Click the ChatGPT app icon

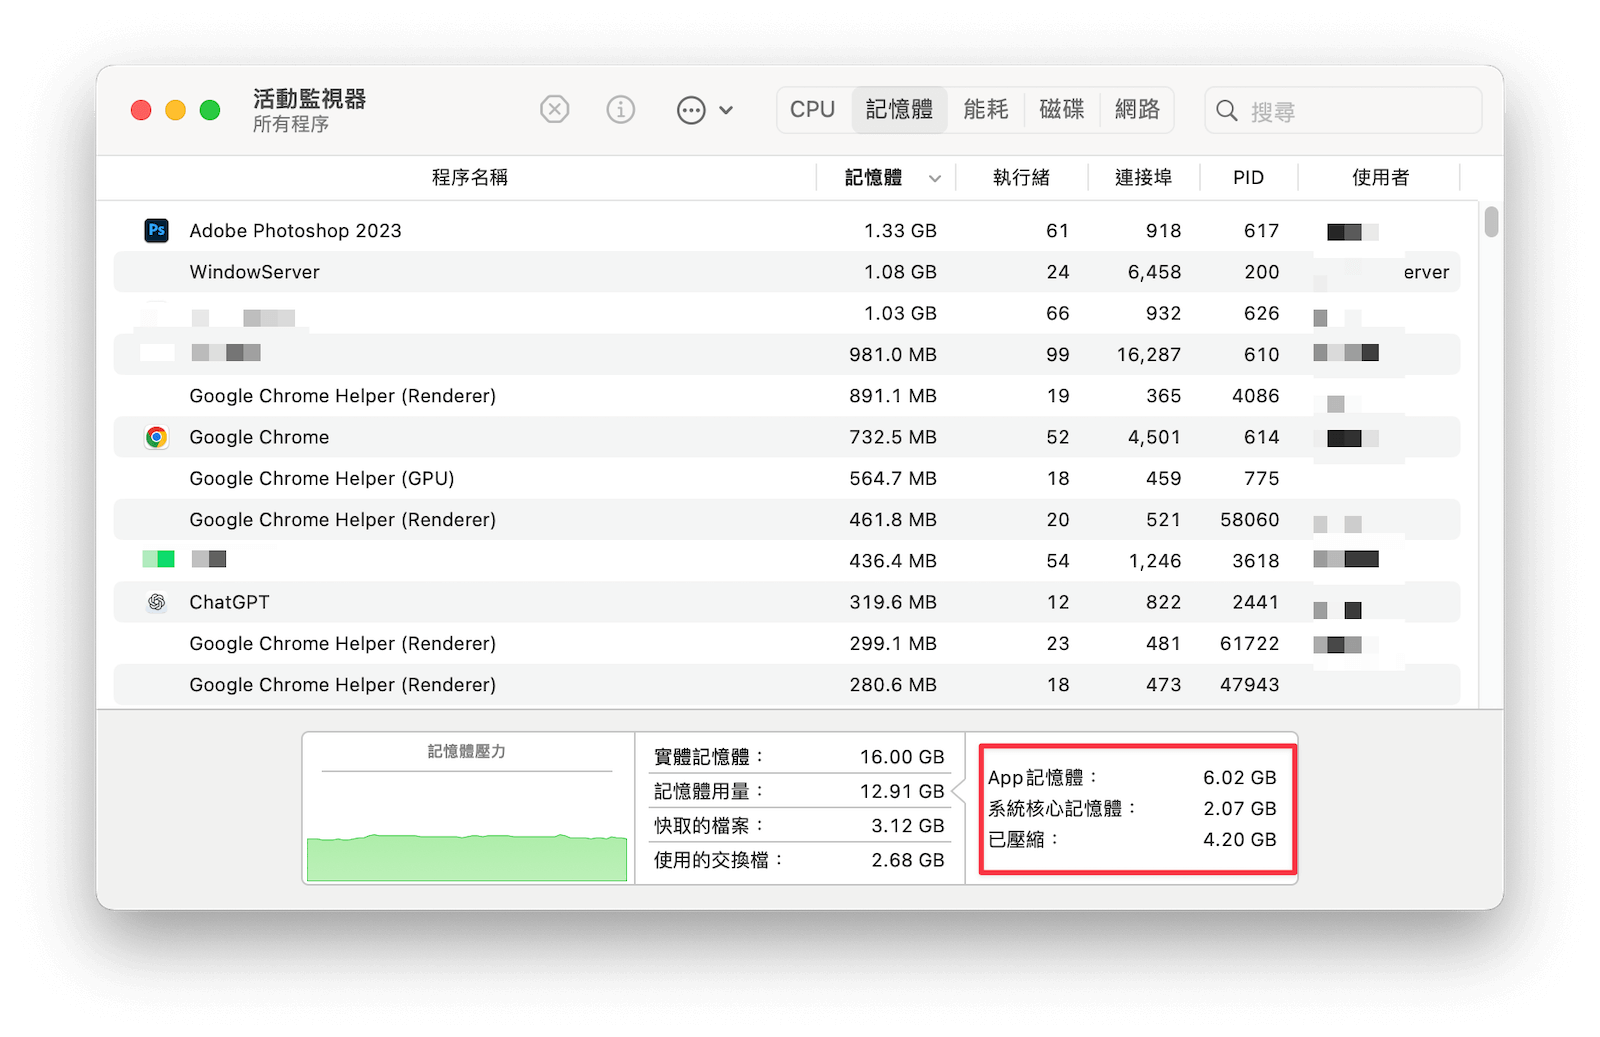pos(156,602)
